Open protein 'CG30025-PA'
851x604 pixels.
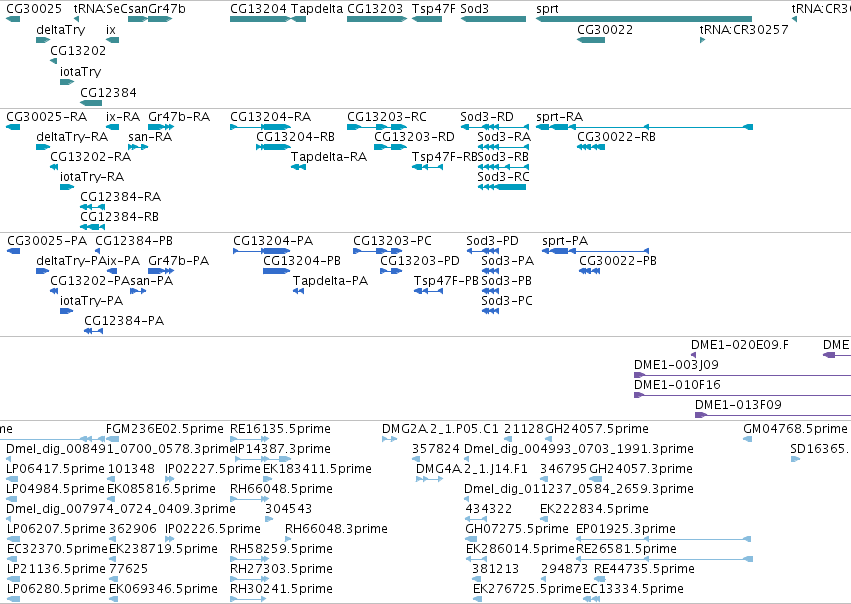click(x=47, y=241)
